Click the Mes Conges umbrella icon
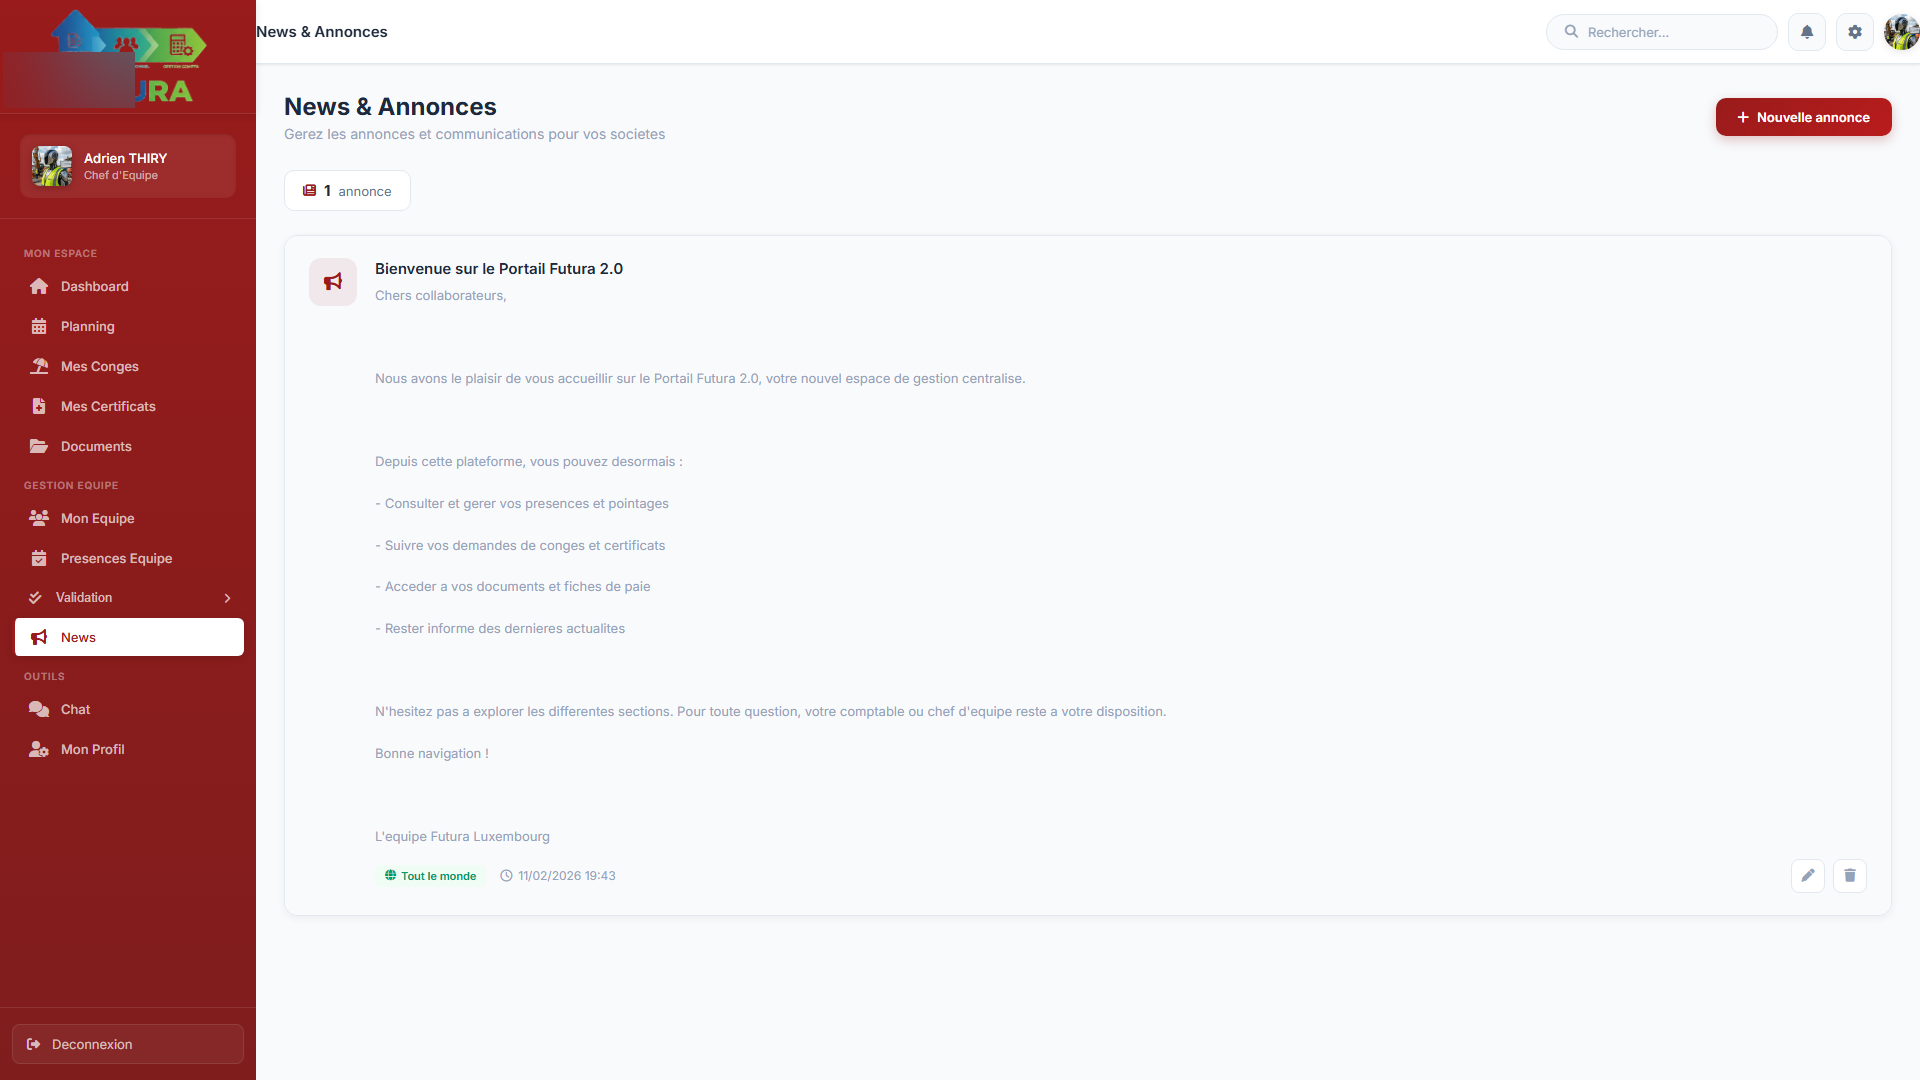Viewport: 1920px width, 1080px height. tap(39, 367)
